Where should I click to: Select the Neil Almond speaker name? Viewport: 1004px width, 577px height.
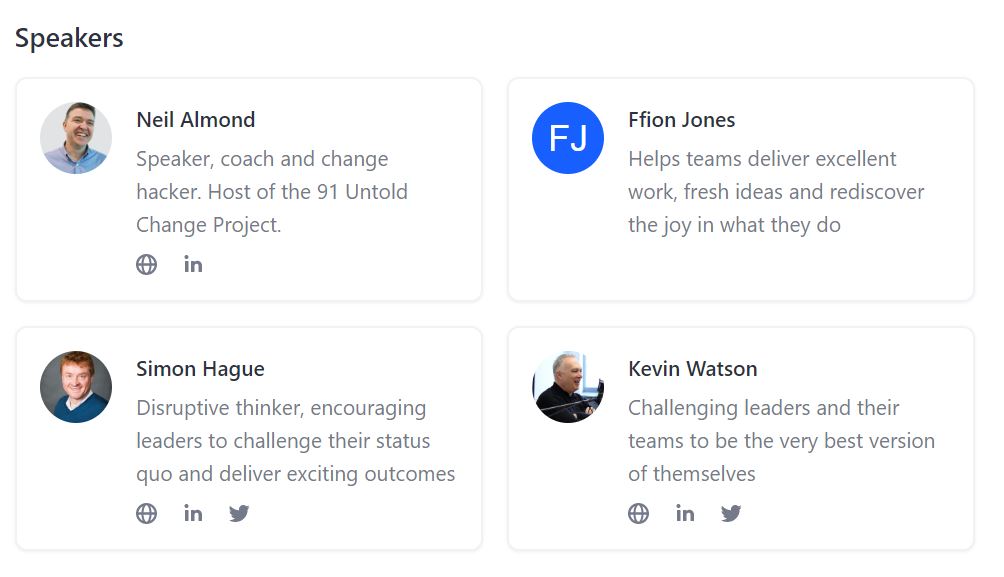pyautogui.click(x=196, y=120)
